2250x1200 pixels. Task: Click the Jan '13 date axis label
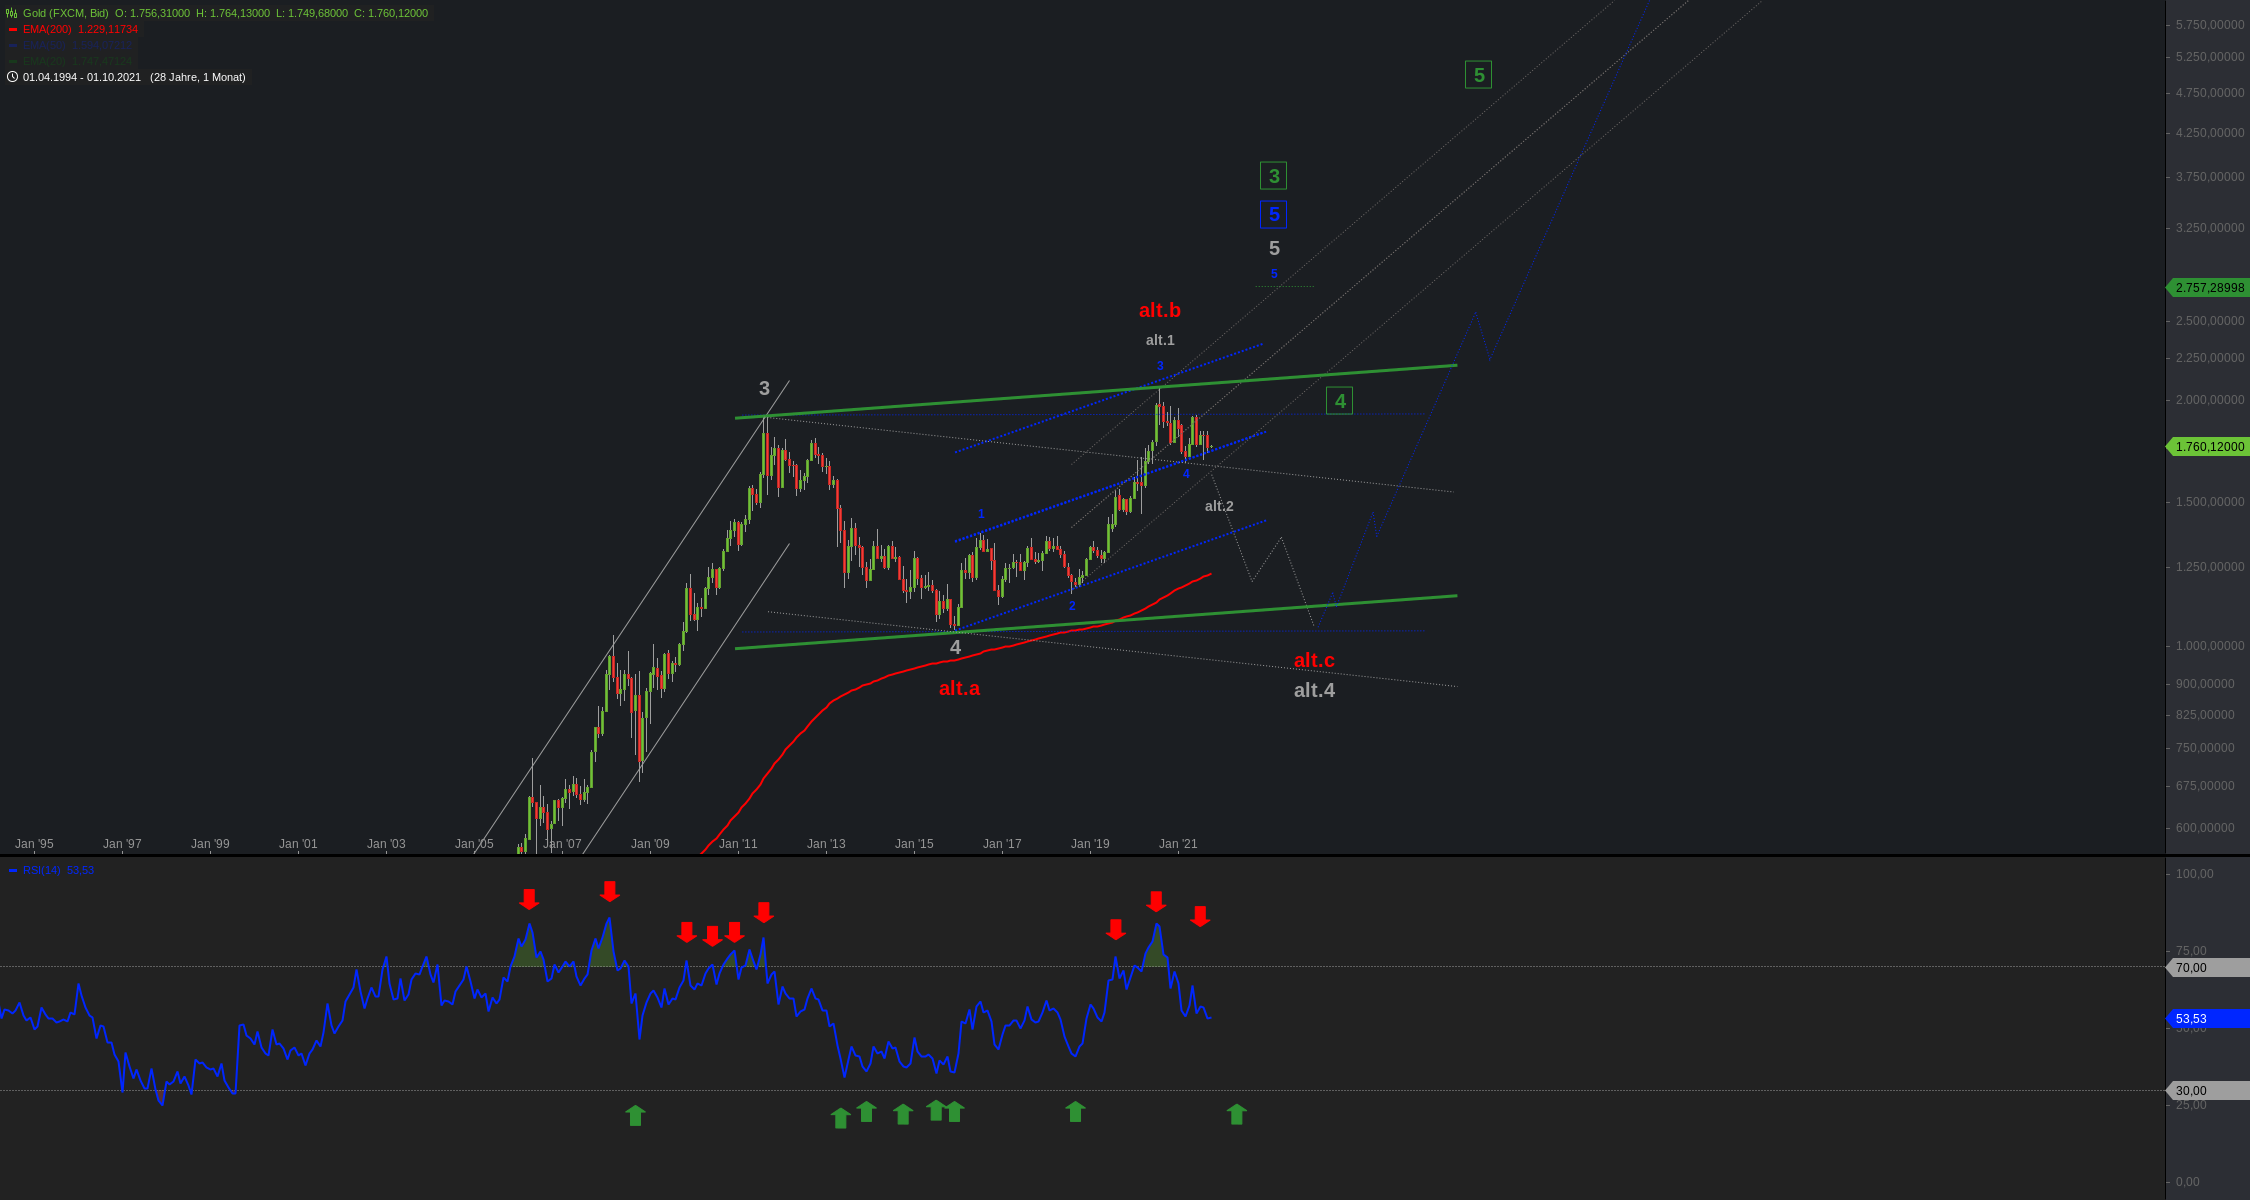point(826,844)
